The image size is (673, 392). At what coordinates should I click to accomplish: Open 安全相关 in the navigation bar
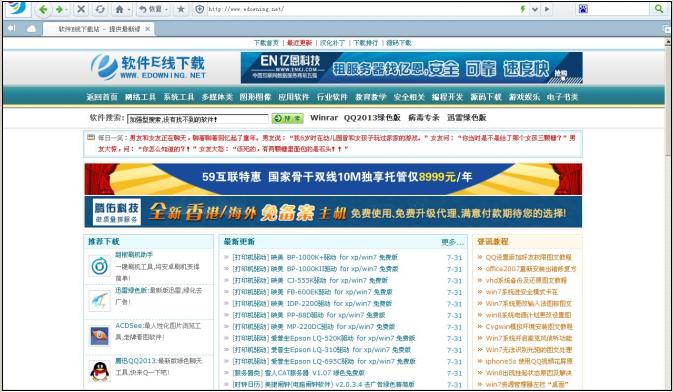pyautogui.click(x=409, y=97)
